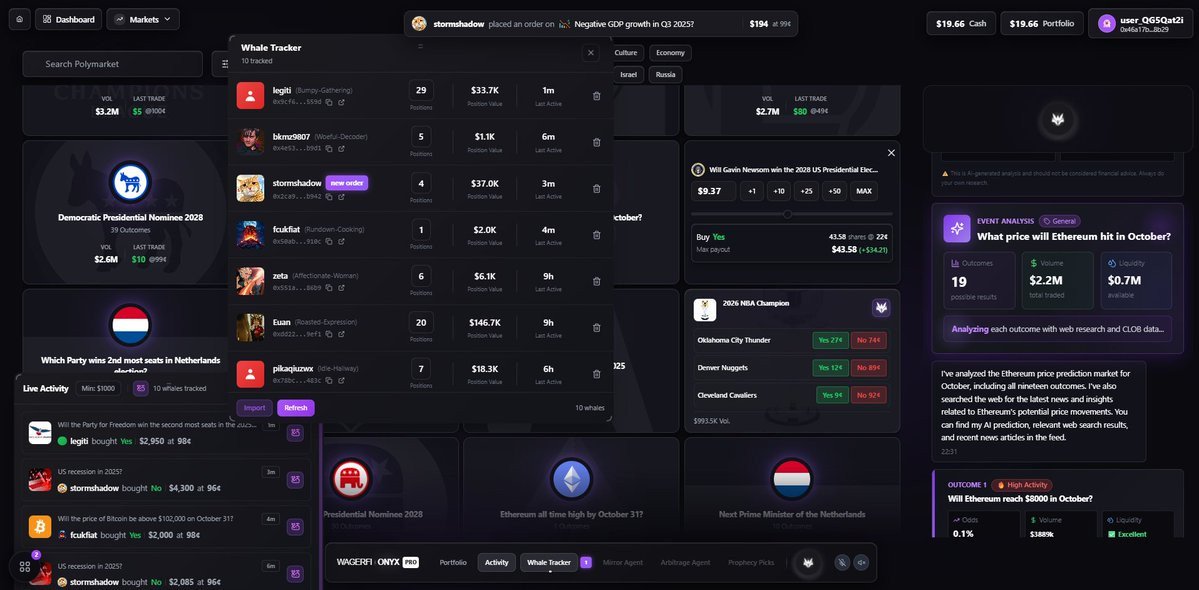Open bkmz9807's profile in external link

point(341,149)
